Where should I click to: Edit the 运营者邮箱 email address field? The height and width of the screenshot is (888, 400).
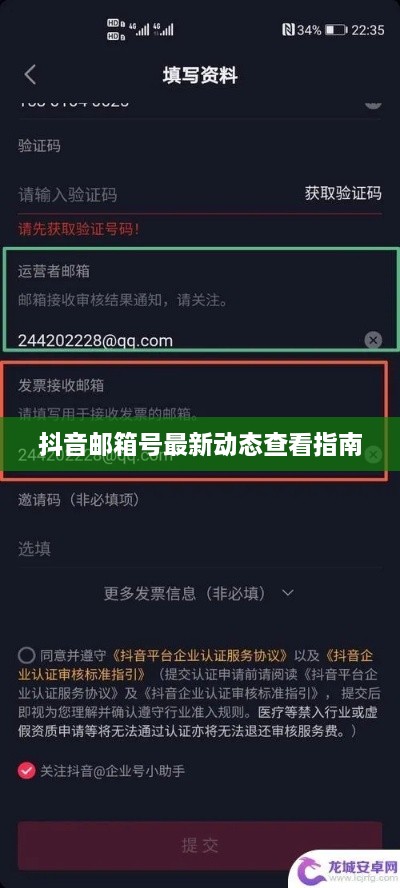tap(190, 340)
